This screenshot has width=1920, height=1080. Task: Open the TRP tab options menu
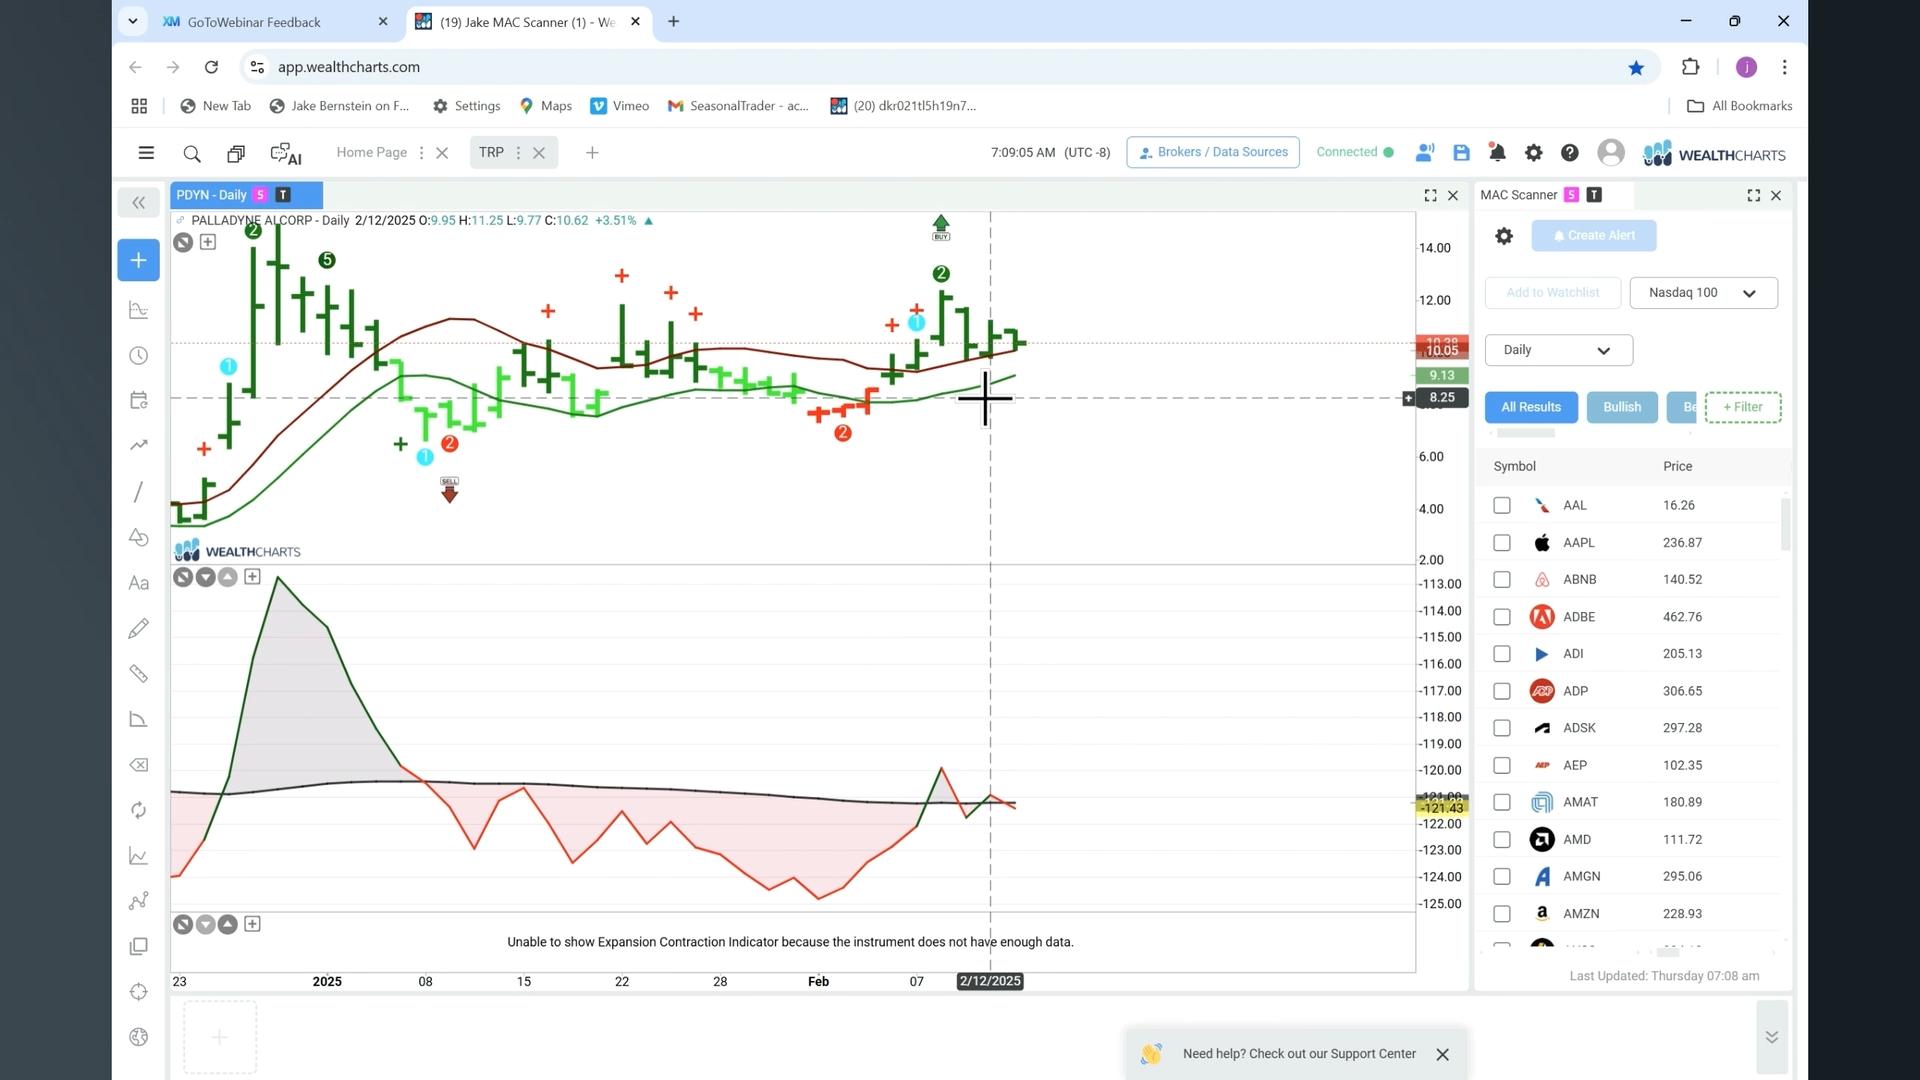click(x=518, y=153)
